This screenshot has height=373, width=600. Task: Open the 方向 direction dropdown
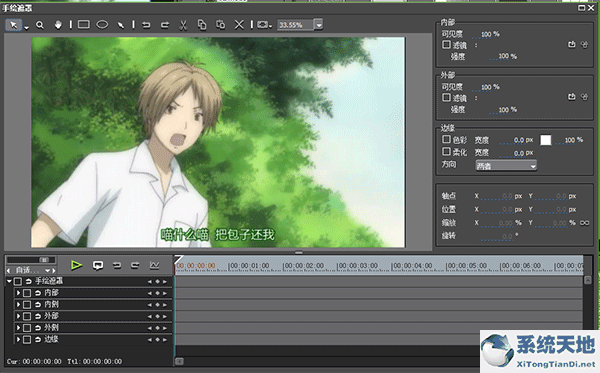click(506, 166)
